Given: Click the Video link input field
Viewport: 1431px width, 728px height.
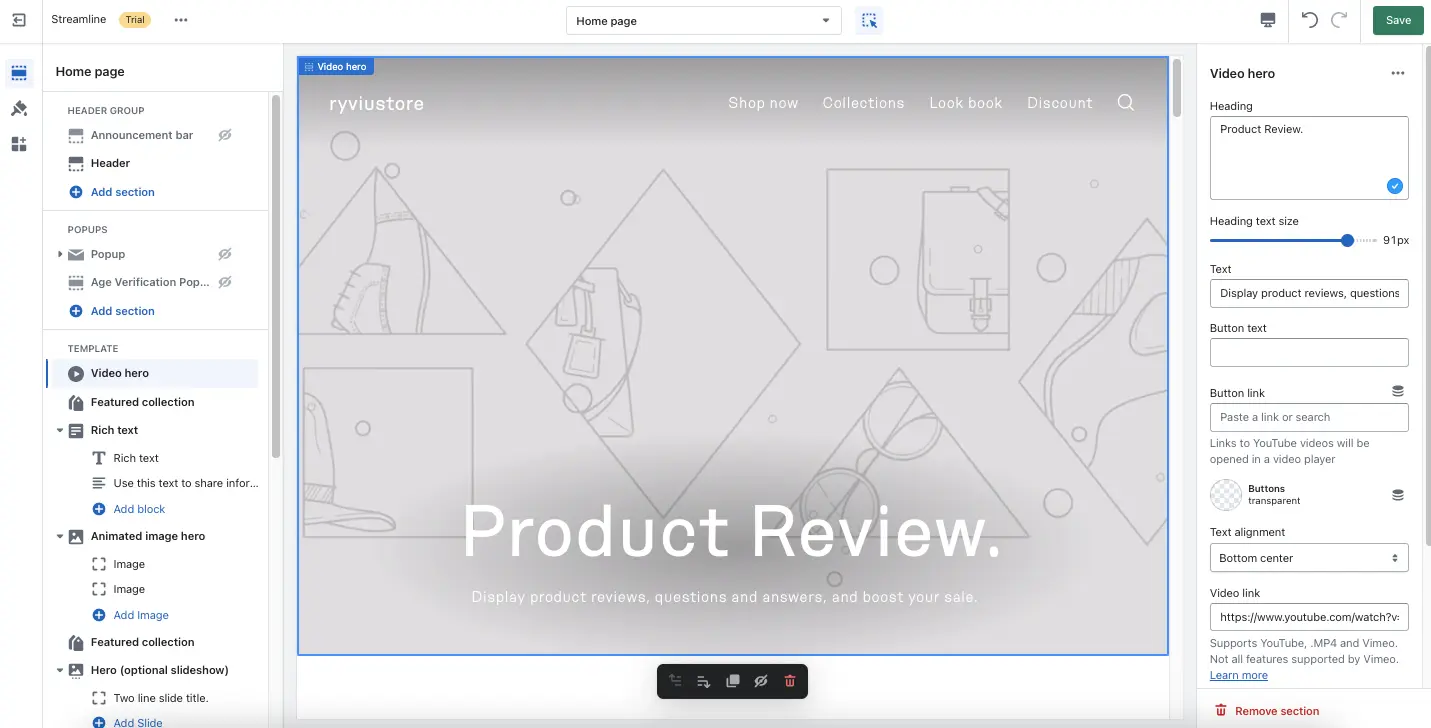Looking at the screenshot, I should point(1308,617).
